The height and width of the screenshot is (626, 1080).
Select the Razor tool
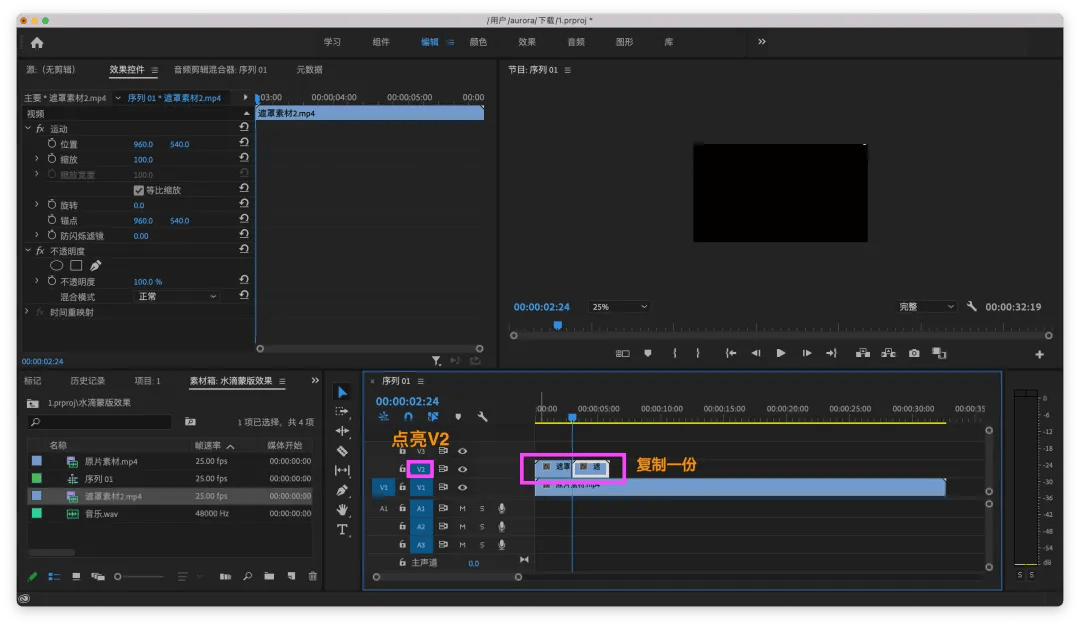342,451
